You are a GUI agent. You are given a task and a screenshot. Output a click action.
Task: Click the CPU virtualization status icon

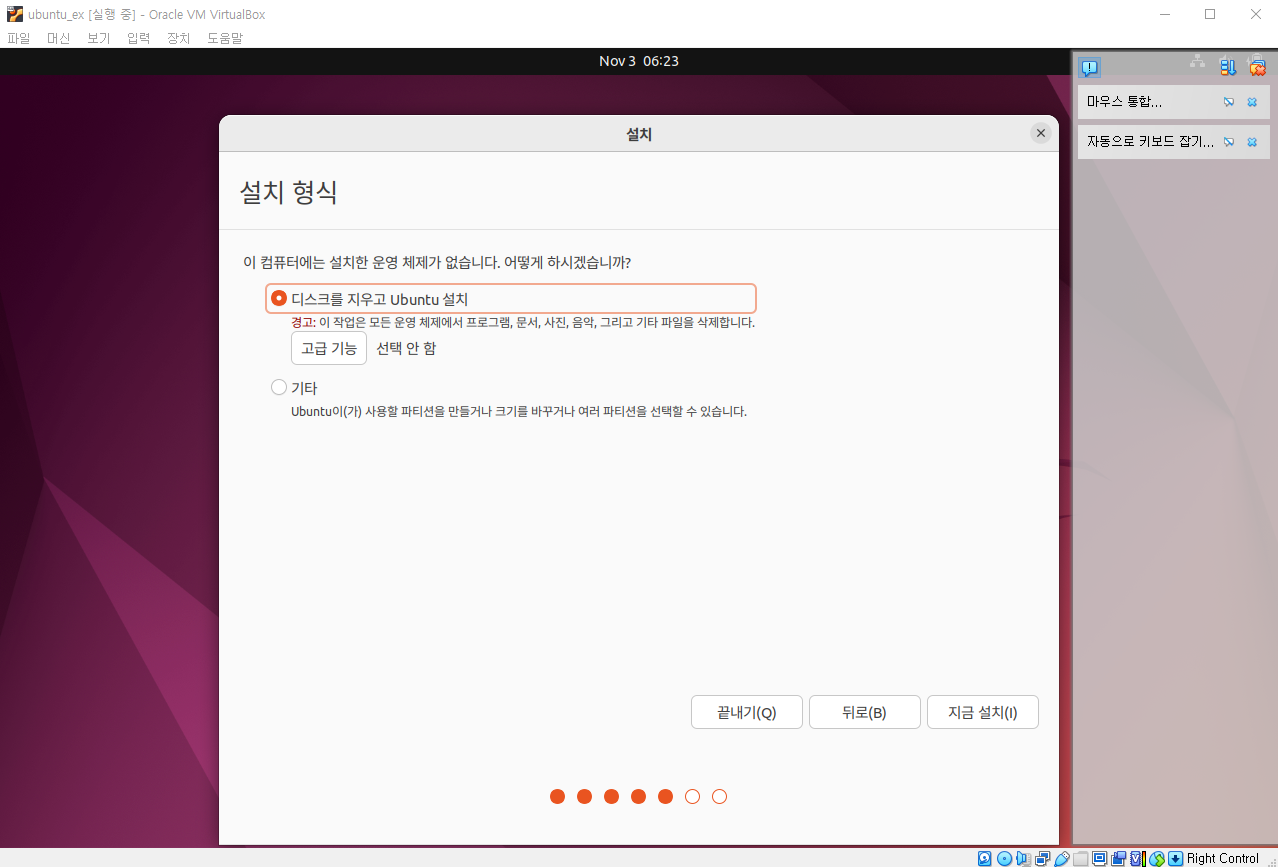[1138, 858]
